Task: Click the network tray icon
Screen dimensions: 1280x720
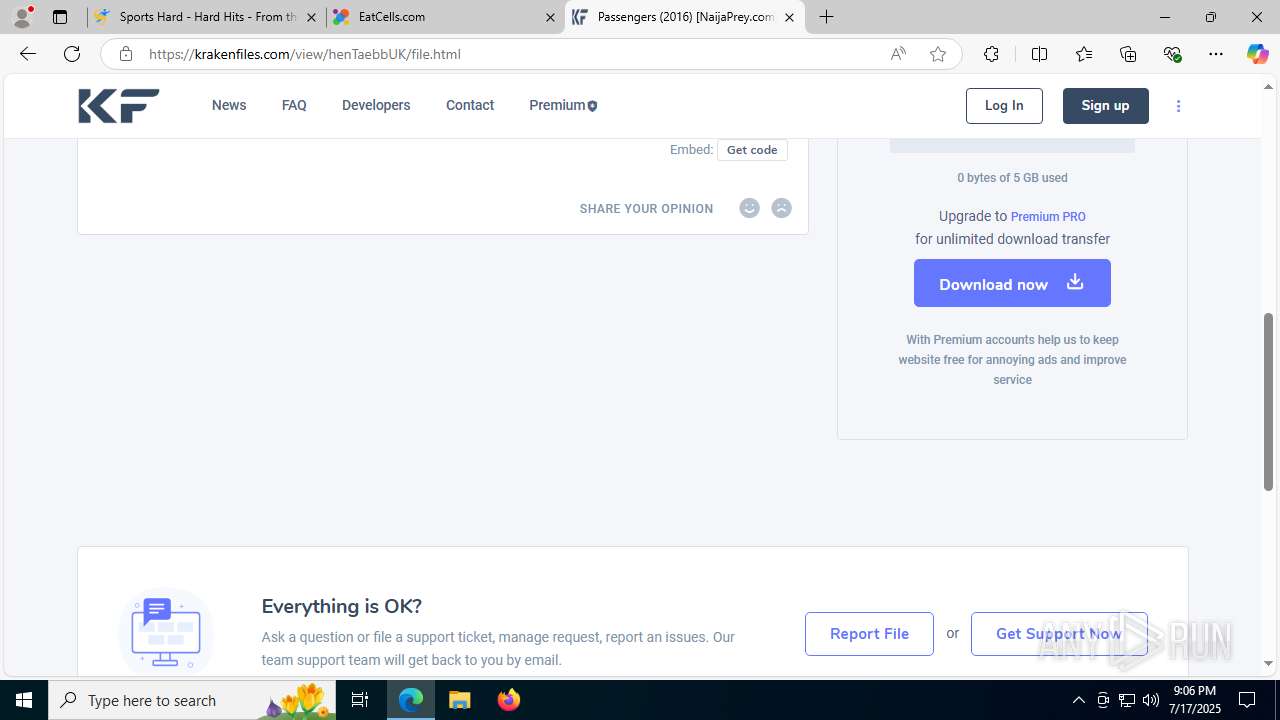Action: [1127, 700]
